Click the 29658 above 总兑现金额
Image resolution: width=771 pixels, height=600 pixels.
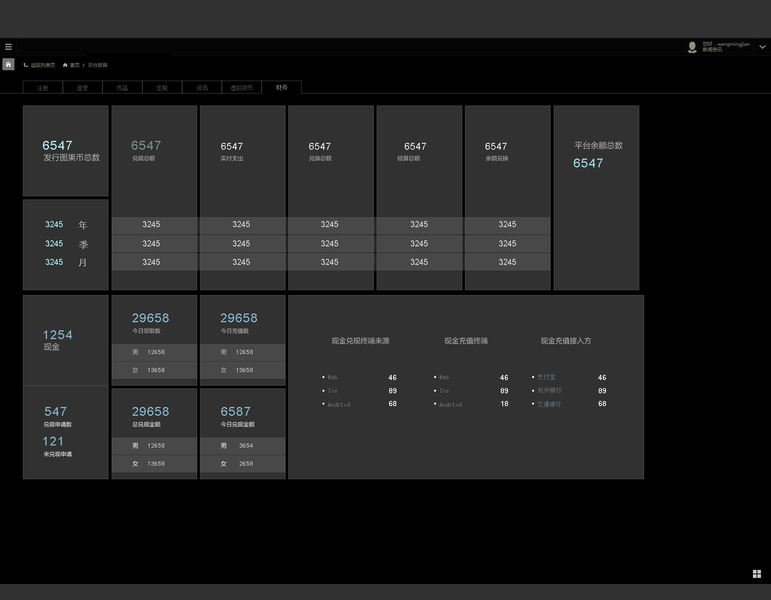pos(150,412)
